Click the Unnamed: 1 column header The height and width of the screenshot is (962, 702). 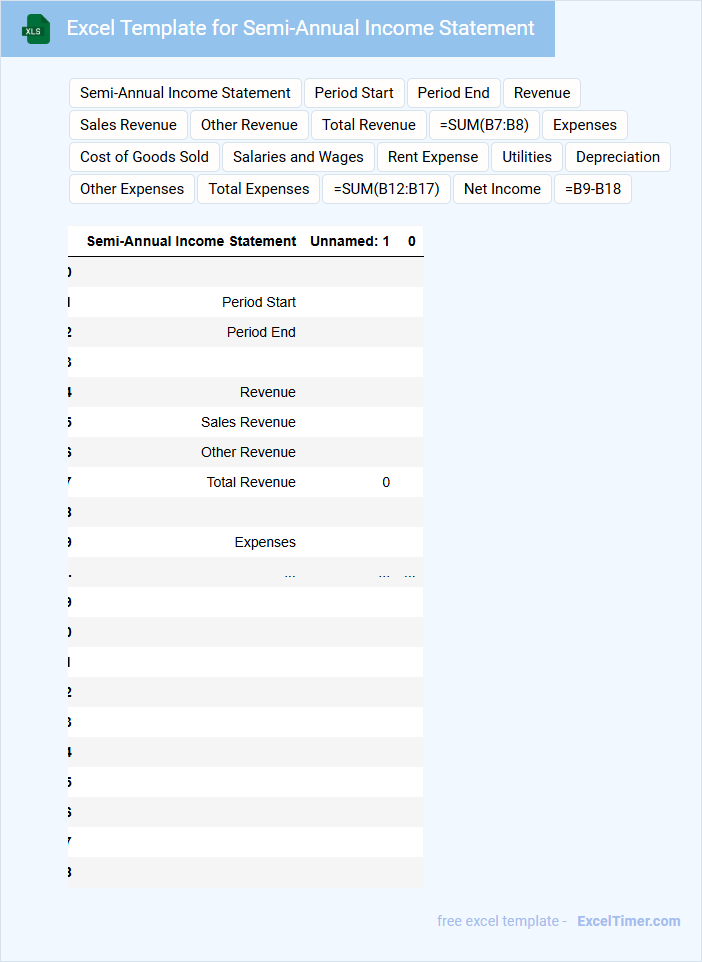350,241
